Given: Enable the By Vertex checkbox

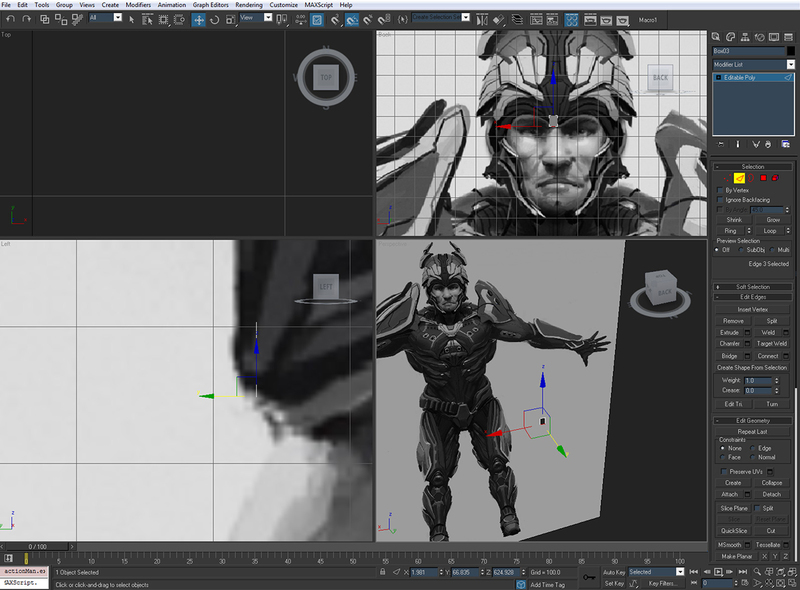Looking at the screenshot, I should [x=720, y=190].
